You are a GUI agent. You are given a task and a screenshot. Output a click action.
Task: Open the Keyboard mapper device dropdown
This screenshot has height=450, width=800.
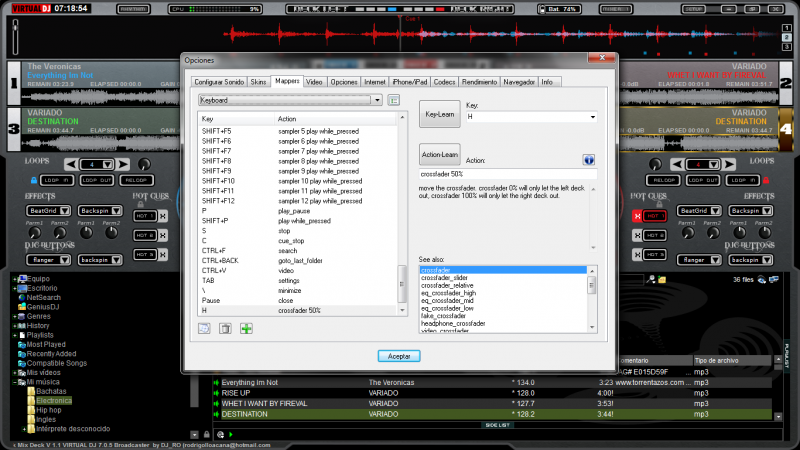(376, 100)
